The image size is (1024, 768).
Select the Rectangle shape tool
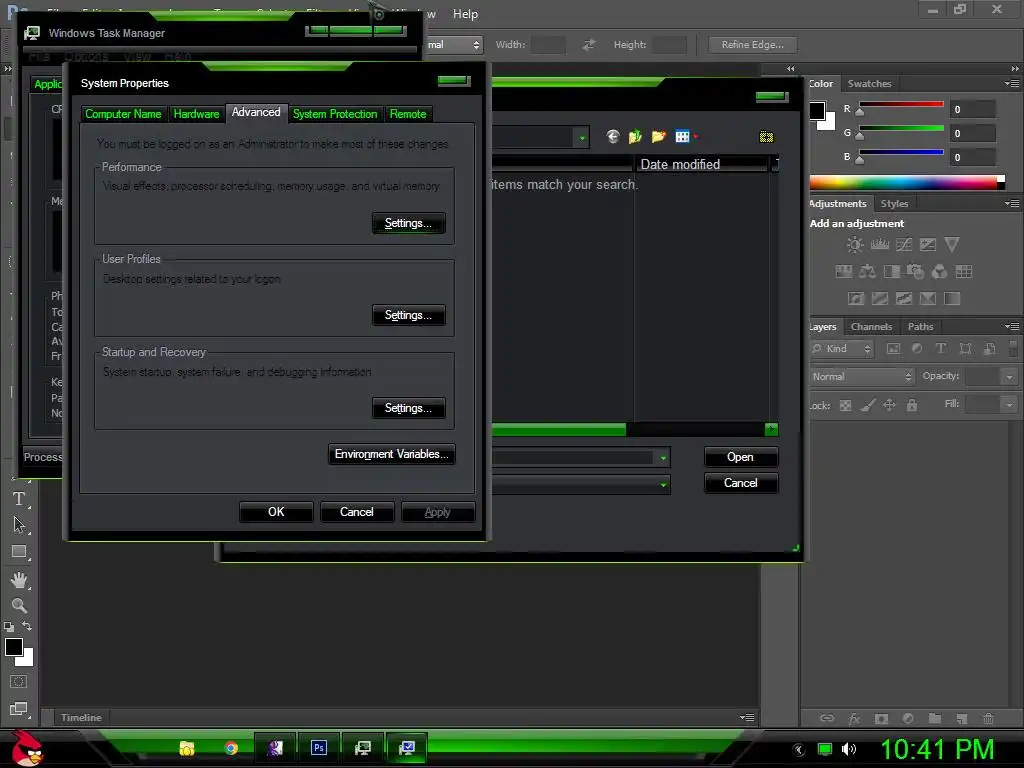19,552
